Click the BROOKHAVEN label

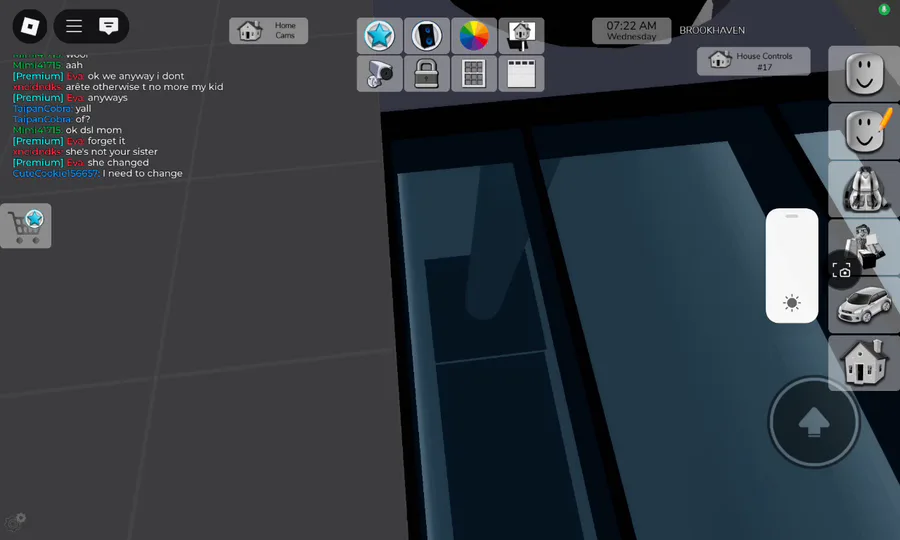(712, 30)
